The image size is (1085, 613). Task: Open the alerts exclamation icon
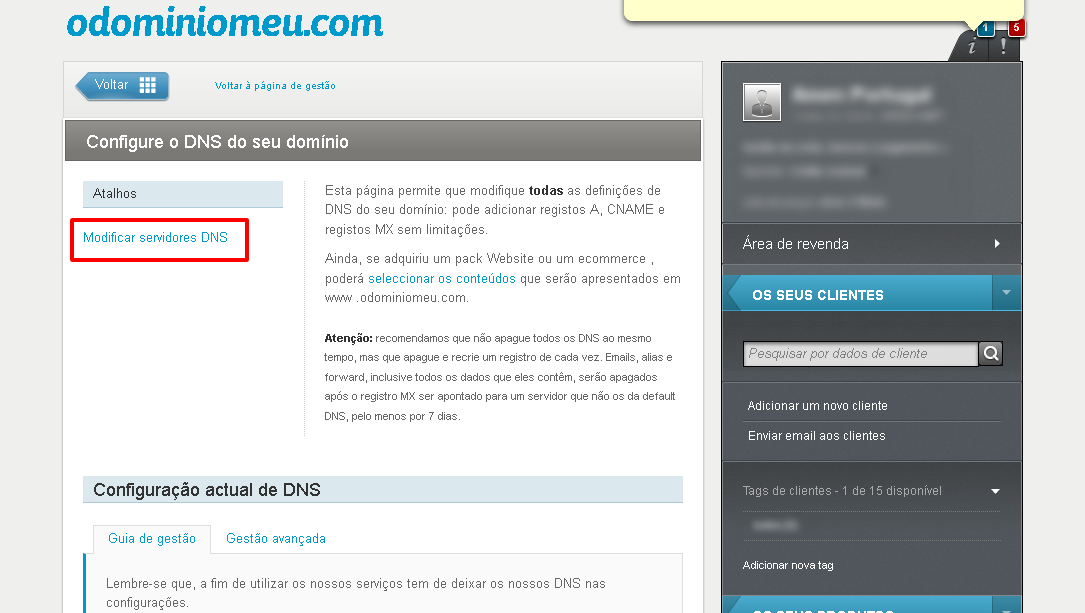[x=1003, y=46]
